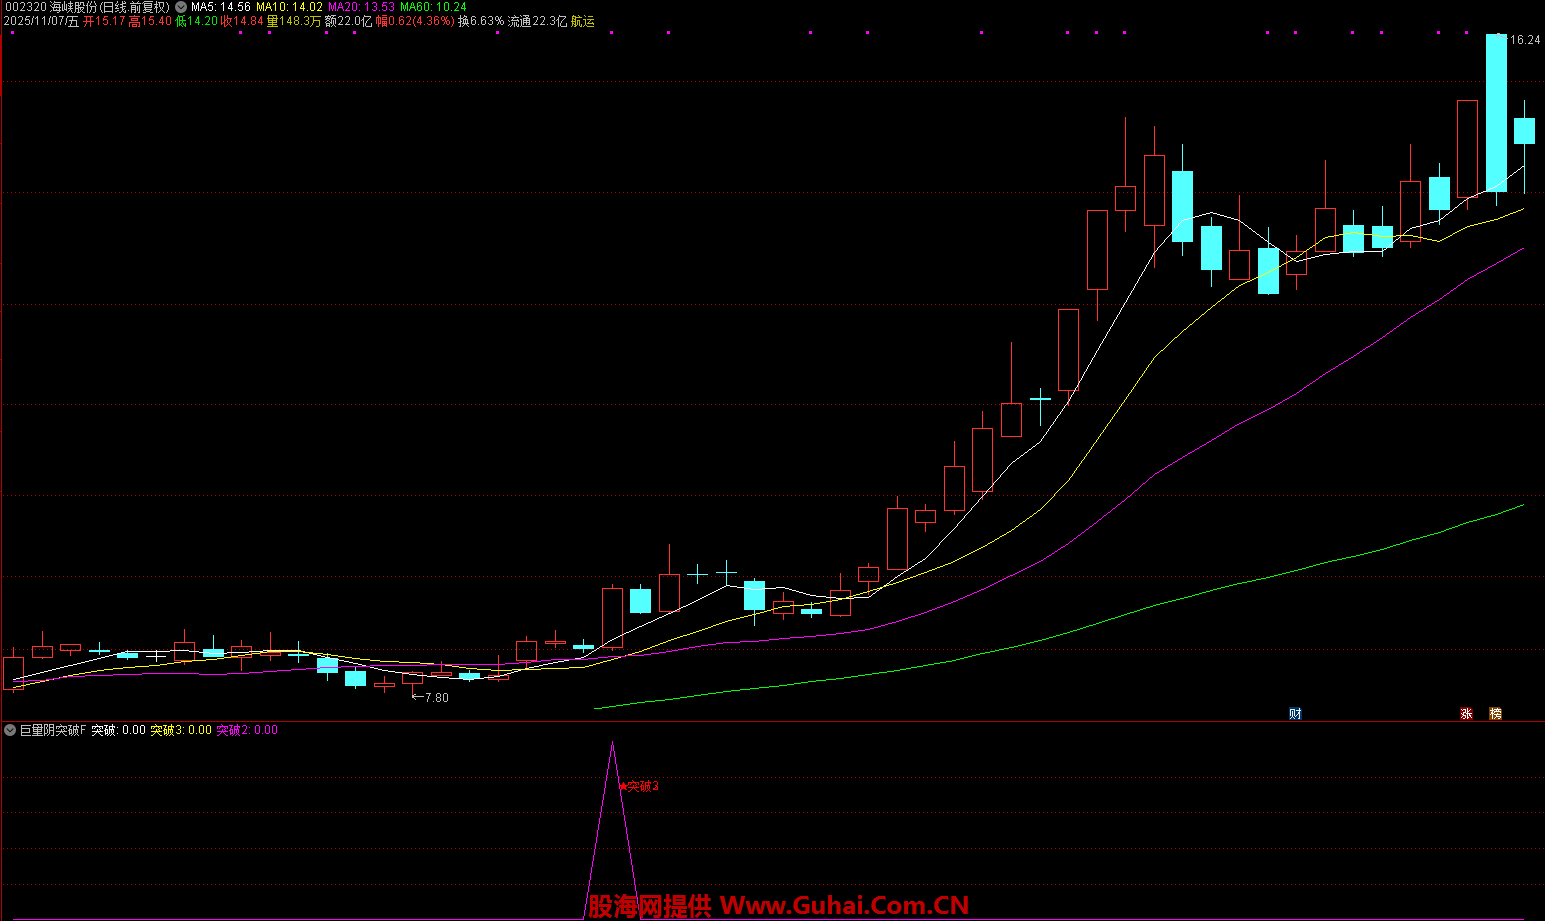Expand the 巨量阴突破F indicator dropdown arrow

tap(9, 730)
